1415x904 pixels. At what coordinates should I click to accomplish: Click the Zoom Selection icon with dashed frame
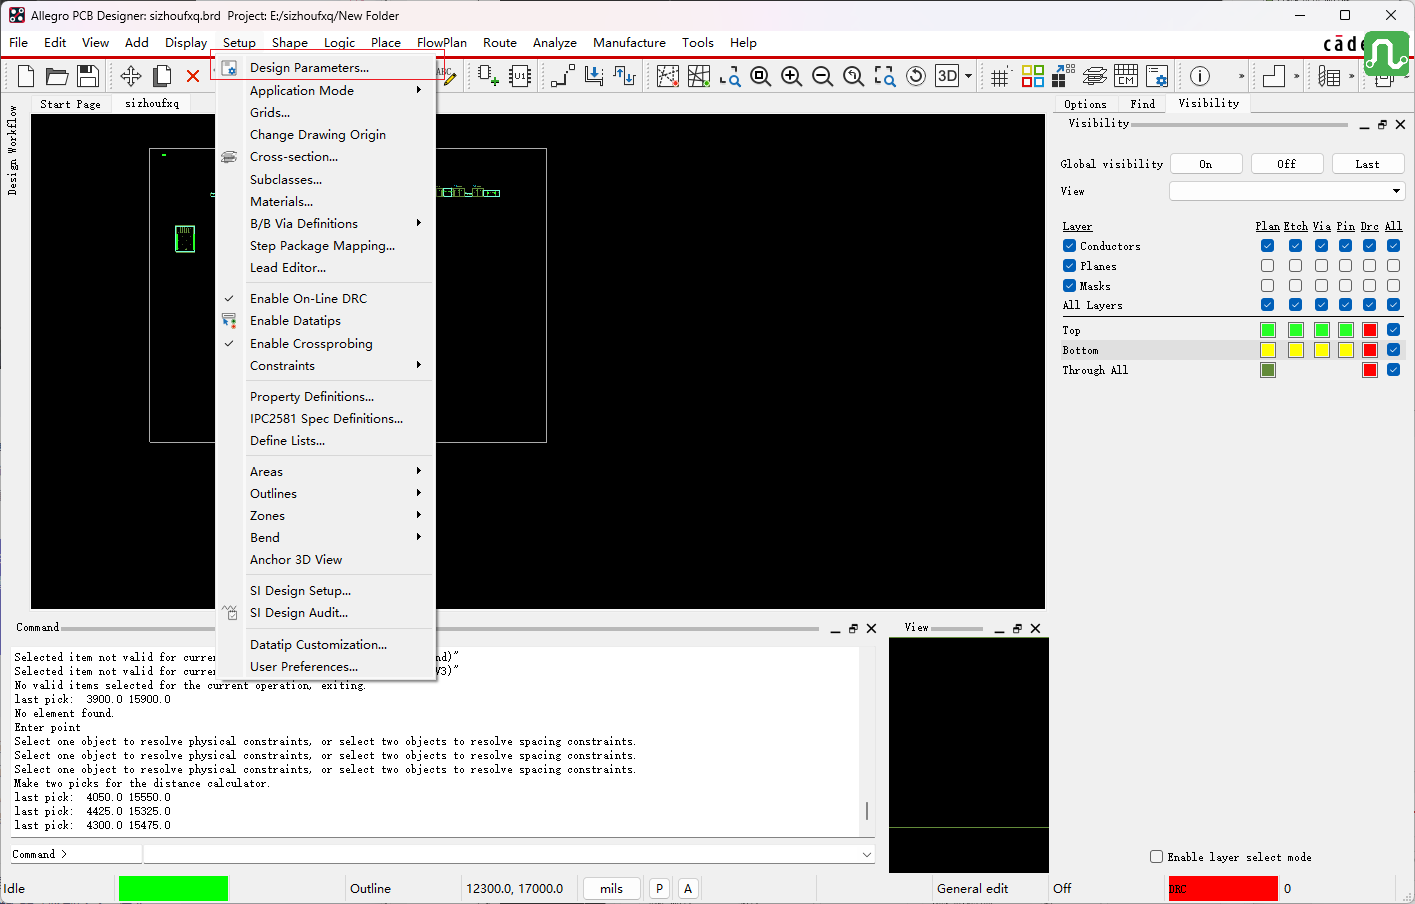pyautogui.click(x=884, y=76)
